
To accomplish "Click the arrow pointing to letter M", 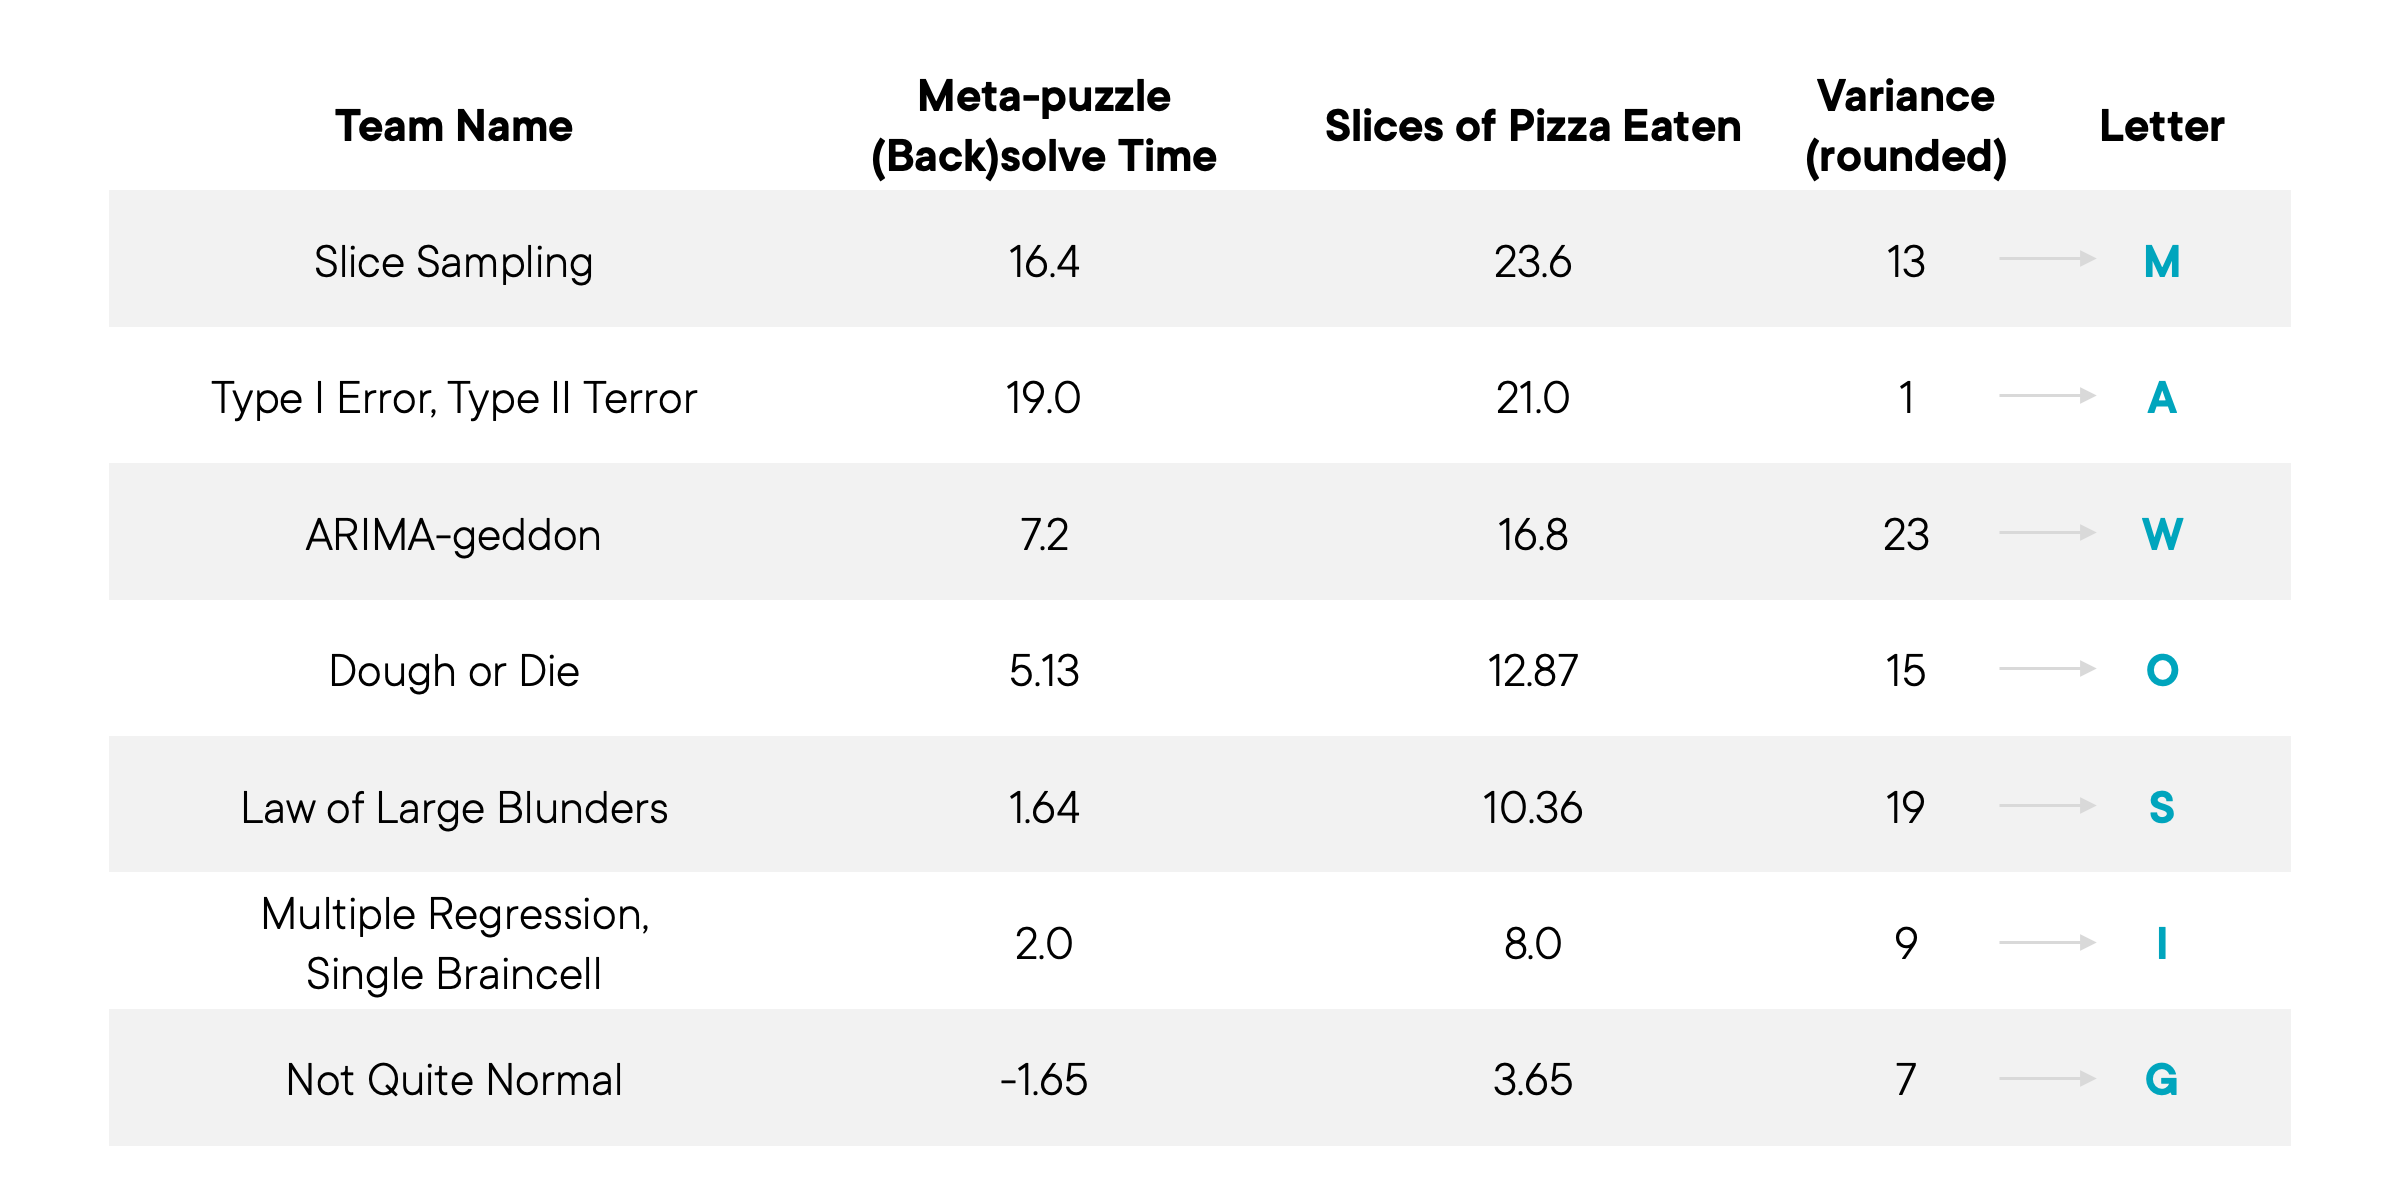I will coord(2047,259).
